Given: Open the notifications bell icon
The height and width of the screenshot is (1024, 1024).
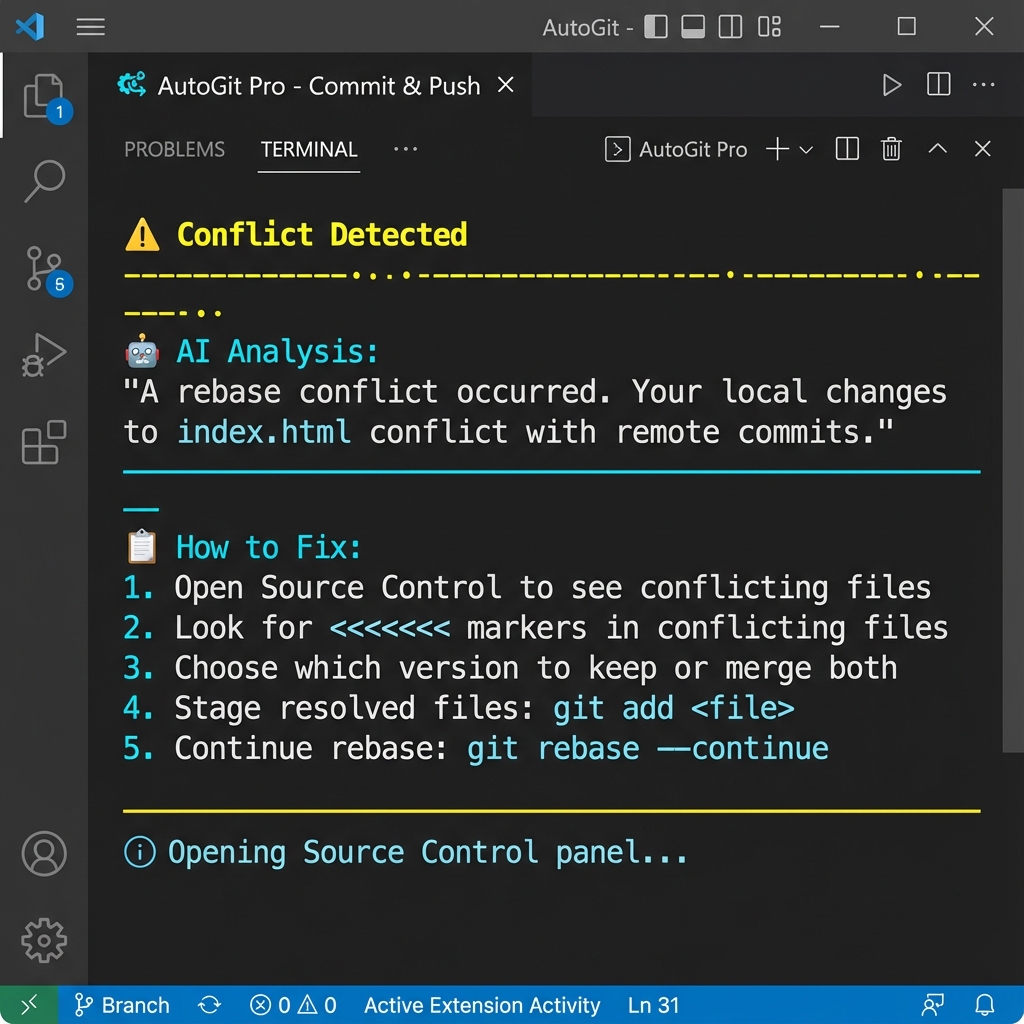Looking at the screenshot, I should point(985,1005).
